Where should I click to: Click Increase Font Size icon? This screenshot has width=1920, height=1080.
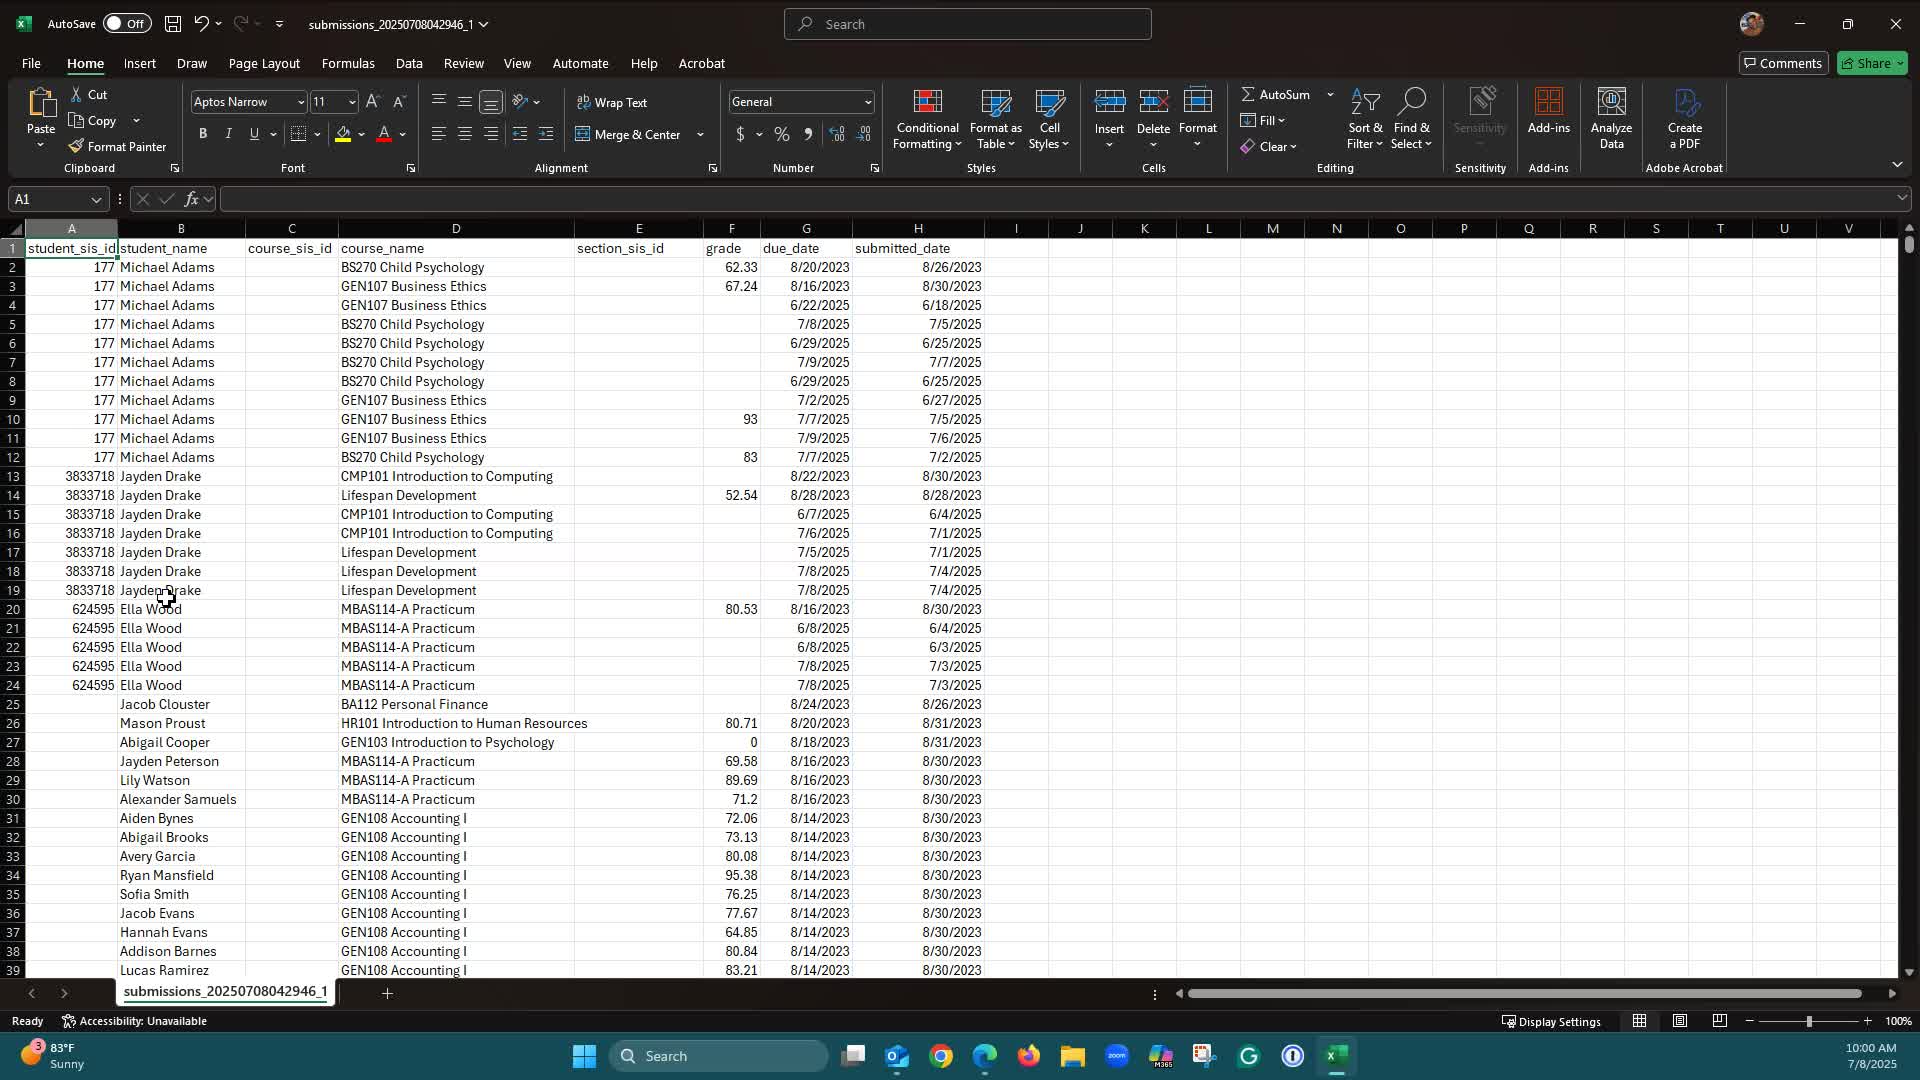[x=373, y=102]
